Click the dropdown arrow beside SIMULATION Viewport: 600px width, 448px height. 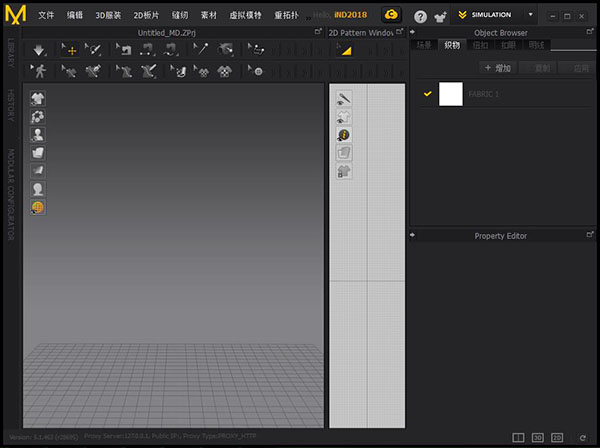point(530,15)
